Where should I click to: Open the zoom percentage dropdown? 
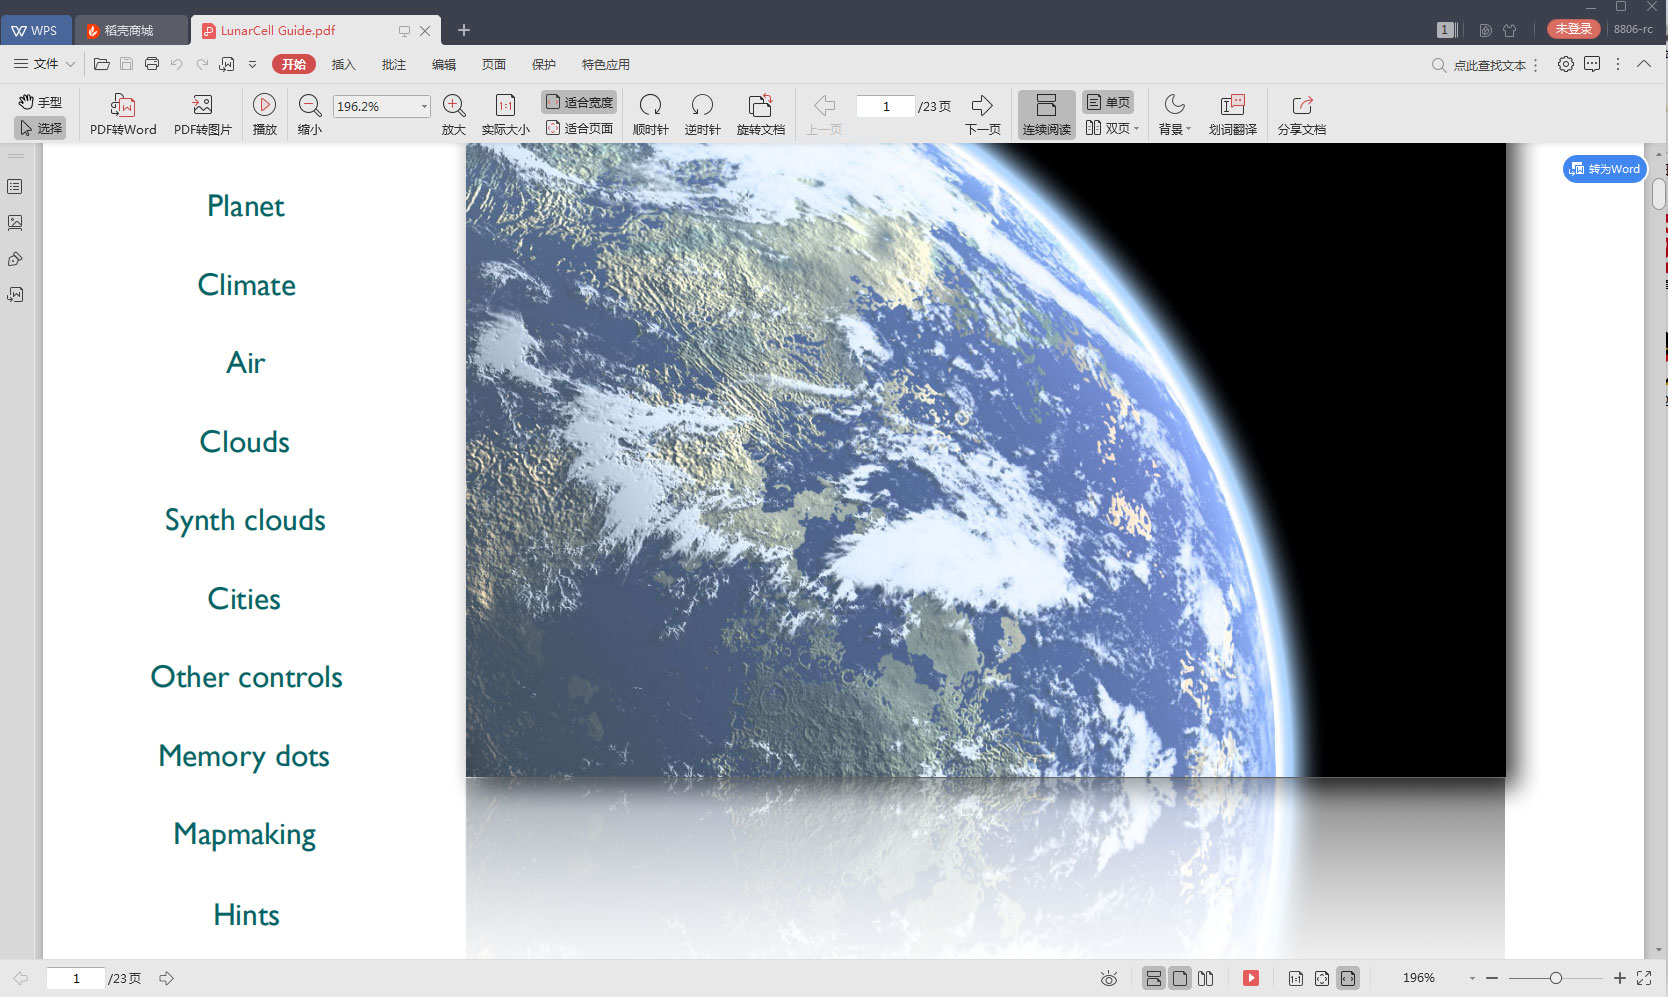coord(424,106)
